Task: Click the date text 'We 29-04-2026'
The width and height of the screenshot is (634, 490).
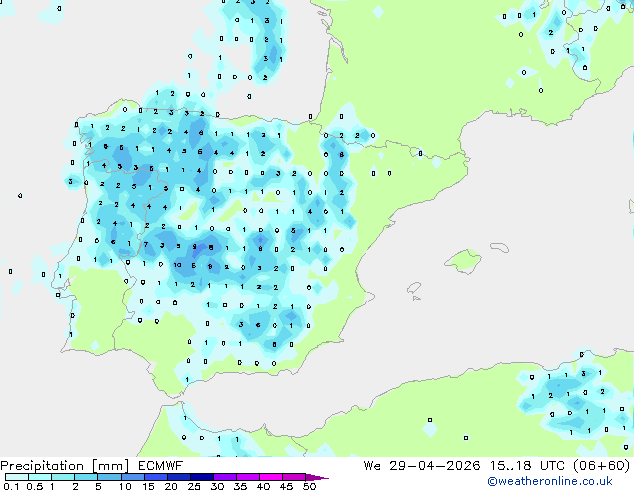Action: coord(422,466)
